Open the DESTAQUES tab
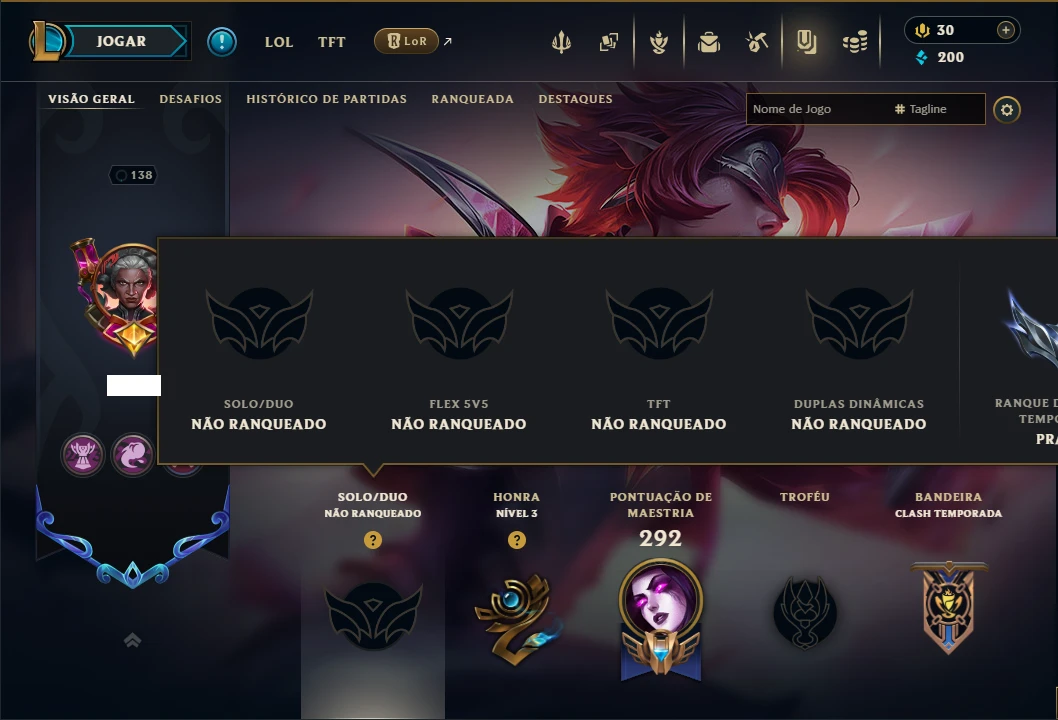This screenshot has width=1058, height=720. pos(576,99)
